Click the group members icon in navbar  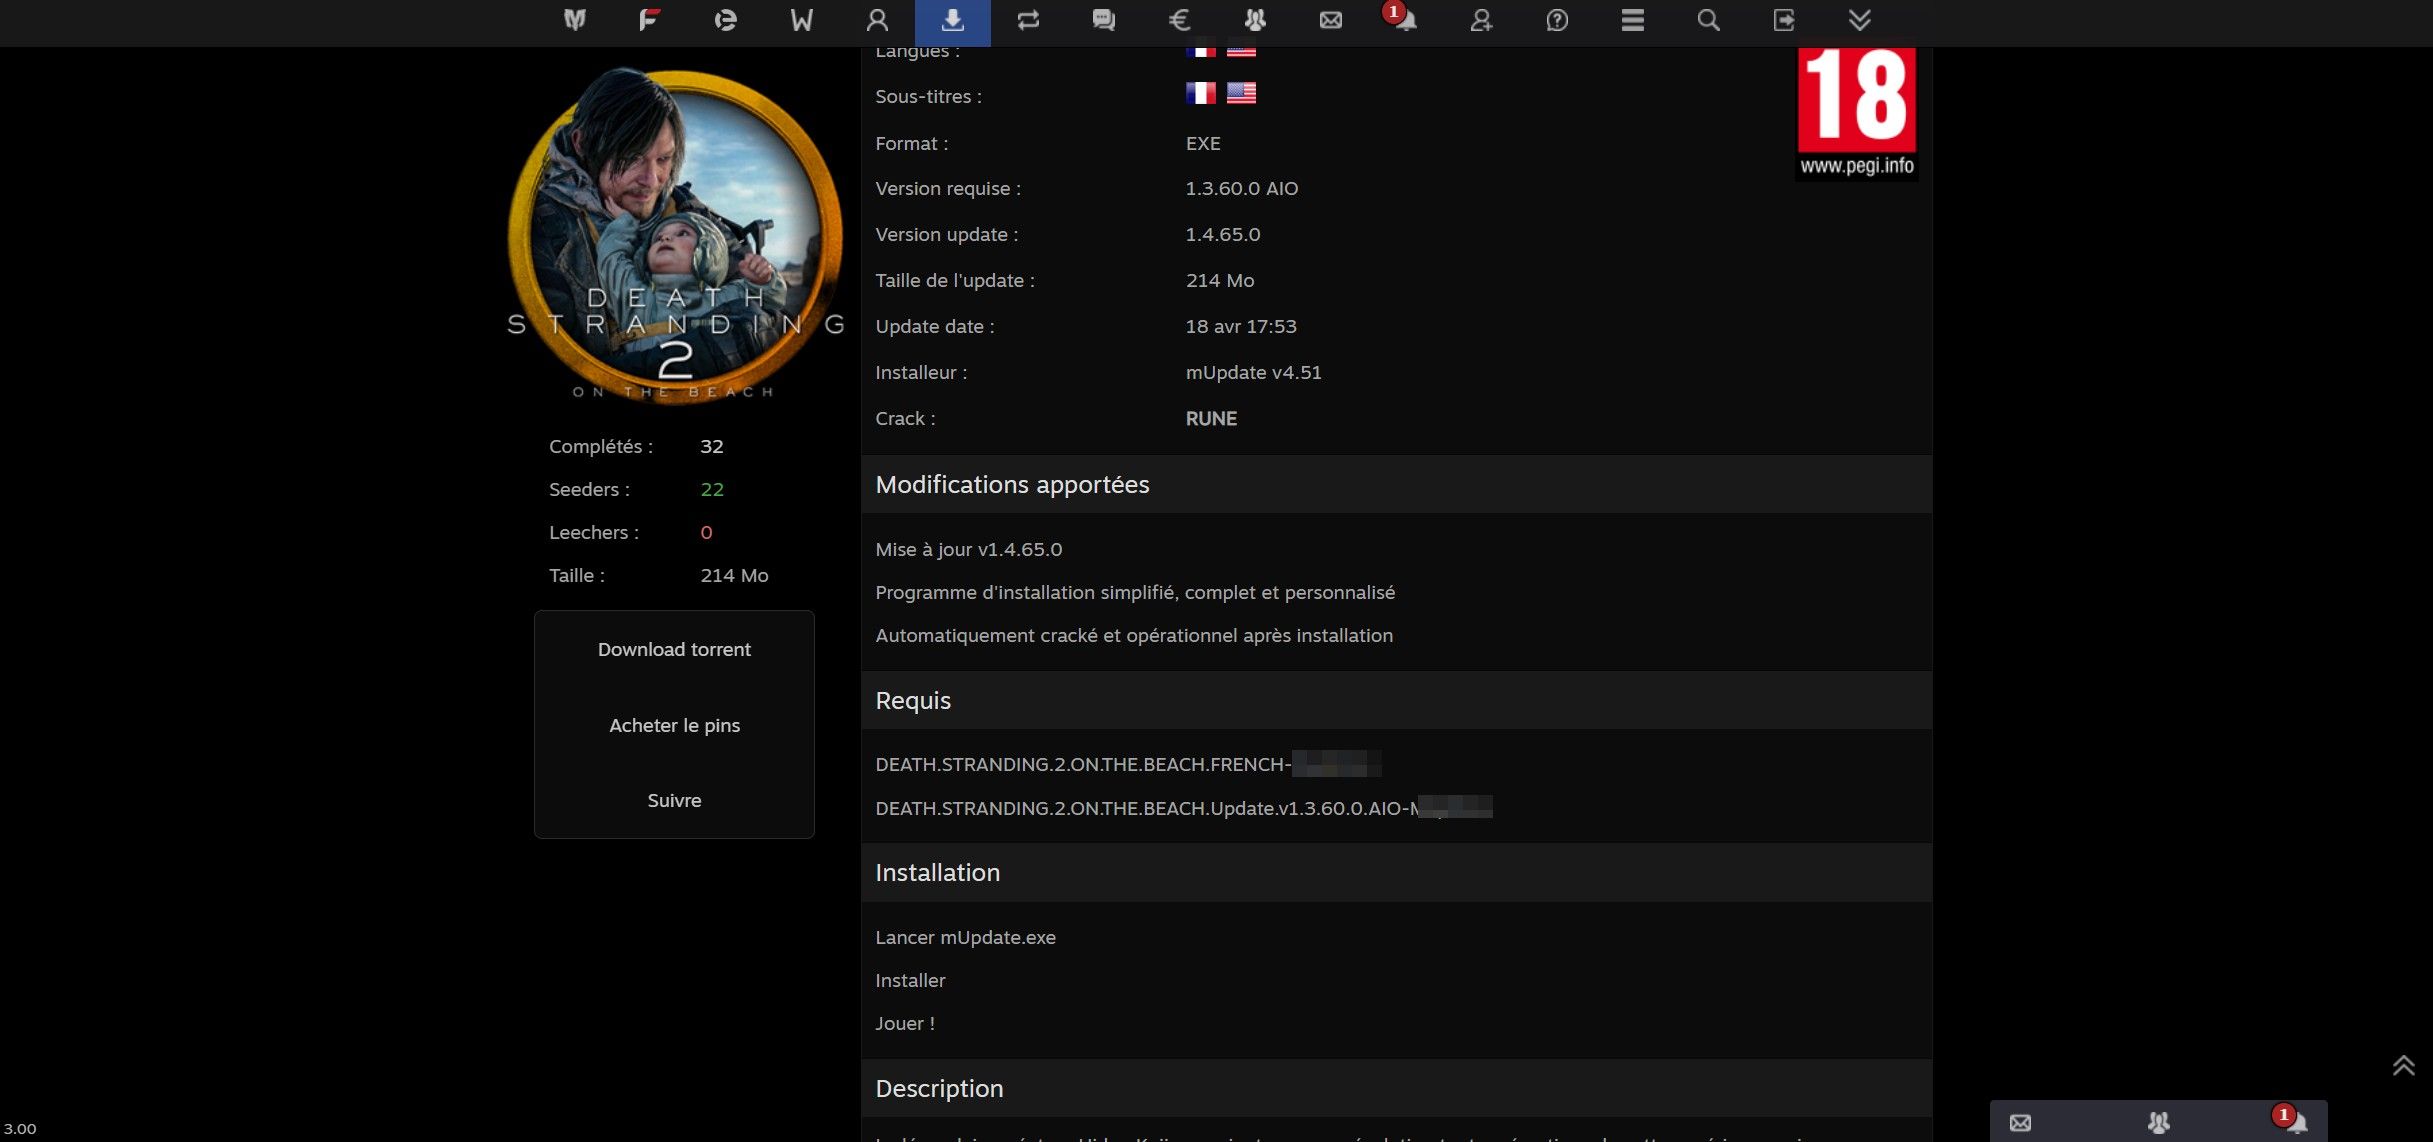(1255, 20)
